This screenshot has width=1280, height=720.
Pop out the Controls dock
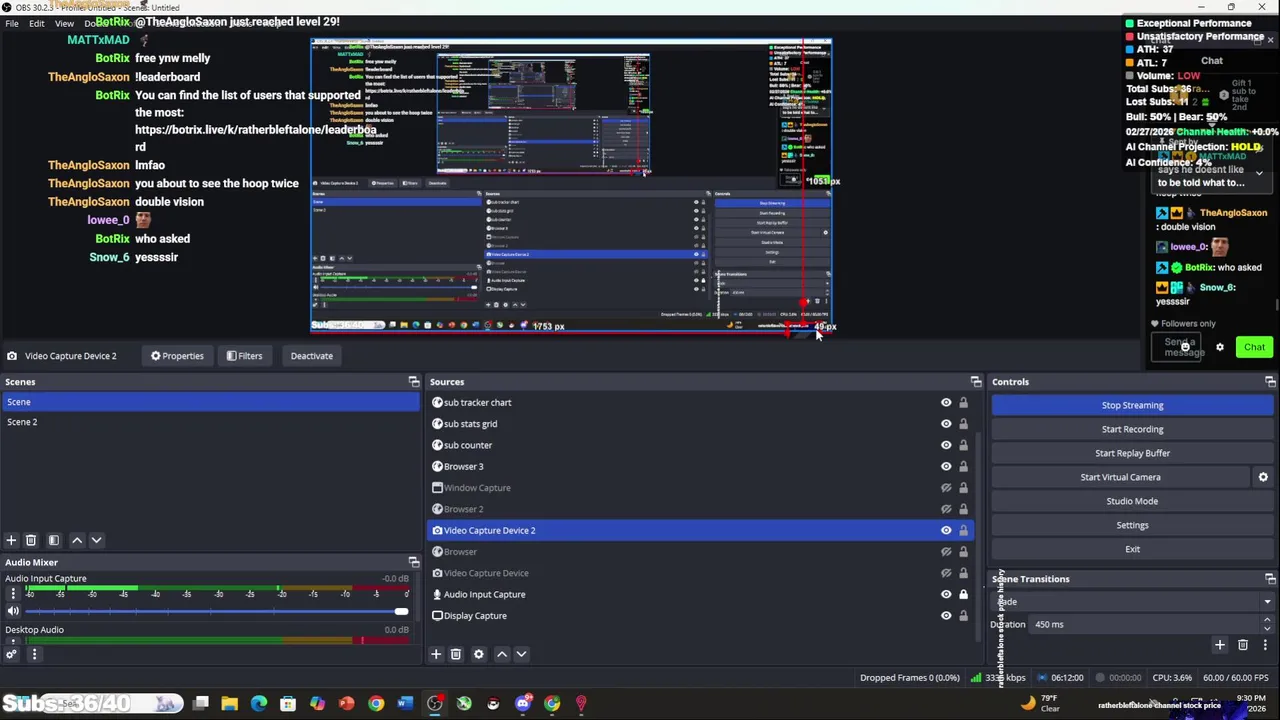click(x=1270, y=382)
